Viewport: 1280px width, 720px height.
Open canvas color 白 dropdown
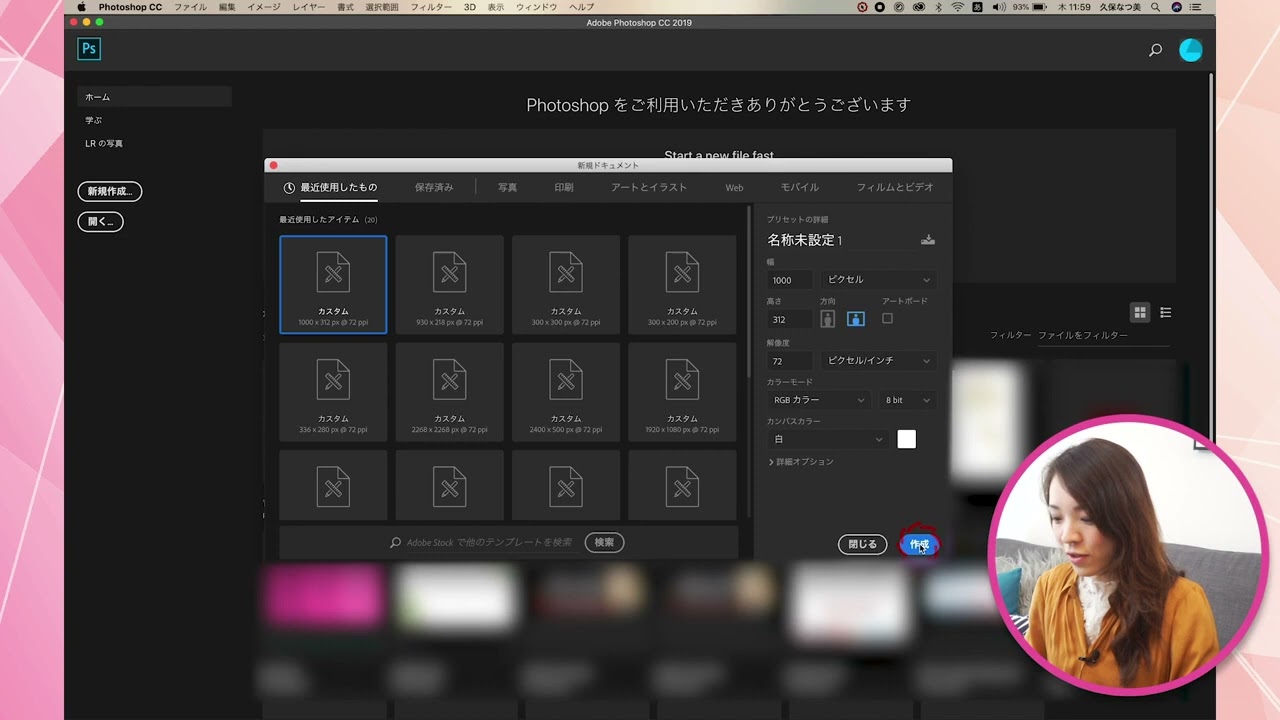tap(827, 439)
